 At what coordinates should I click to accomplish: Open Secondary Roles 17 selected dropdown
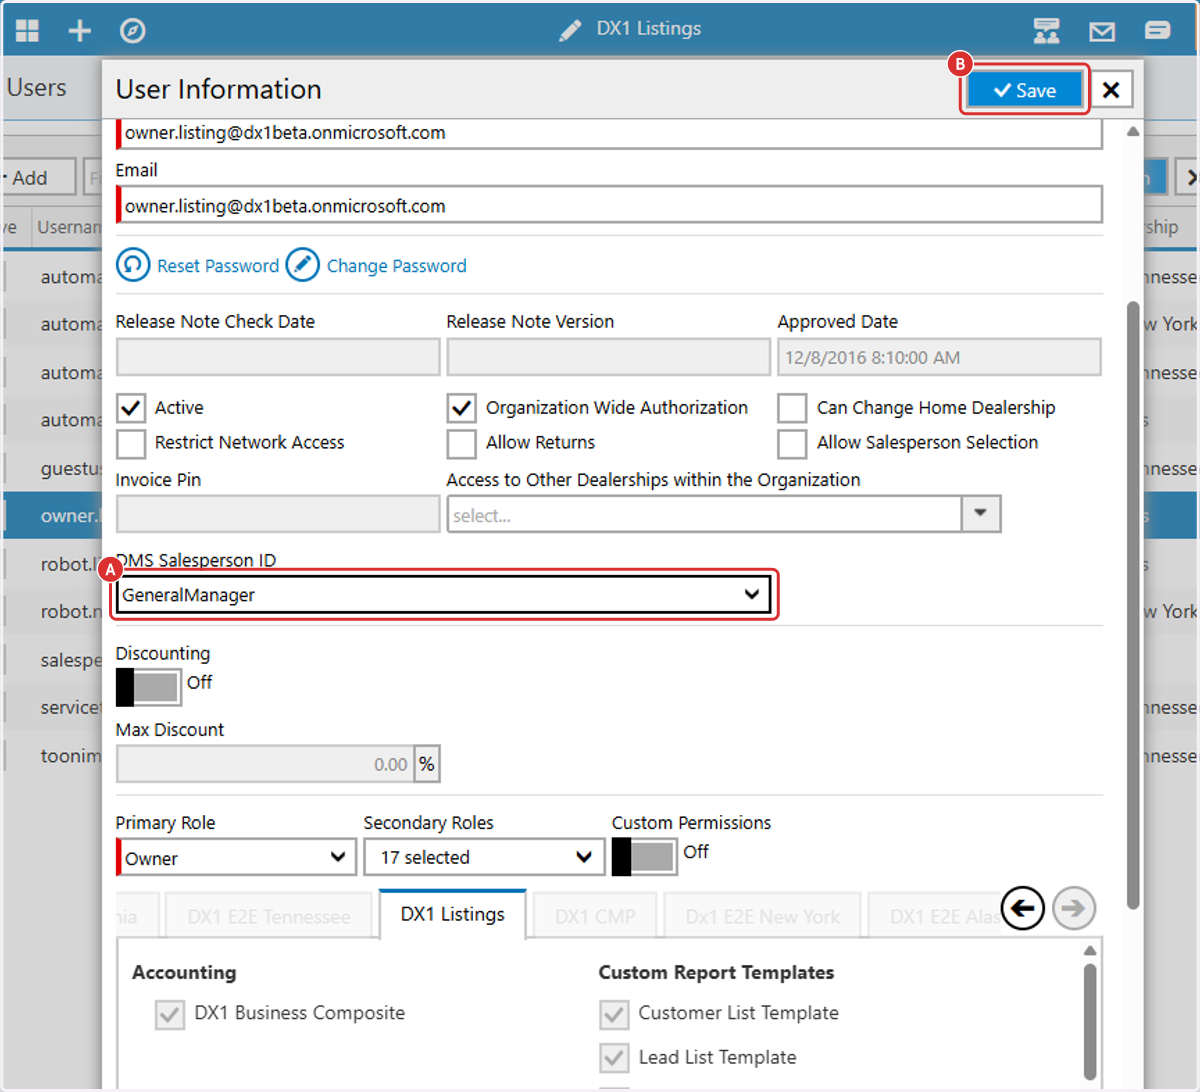(484, 857)
